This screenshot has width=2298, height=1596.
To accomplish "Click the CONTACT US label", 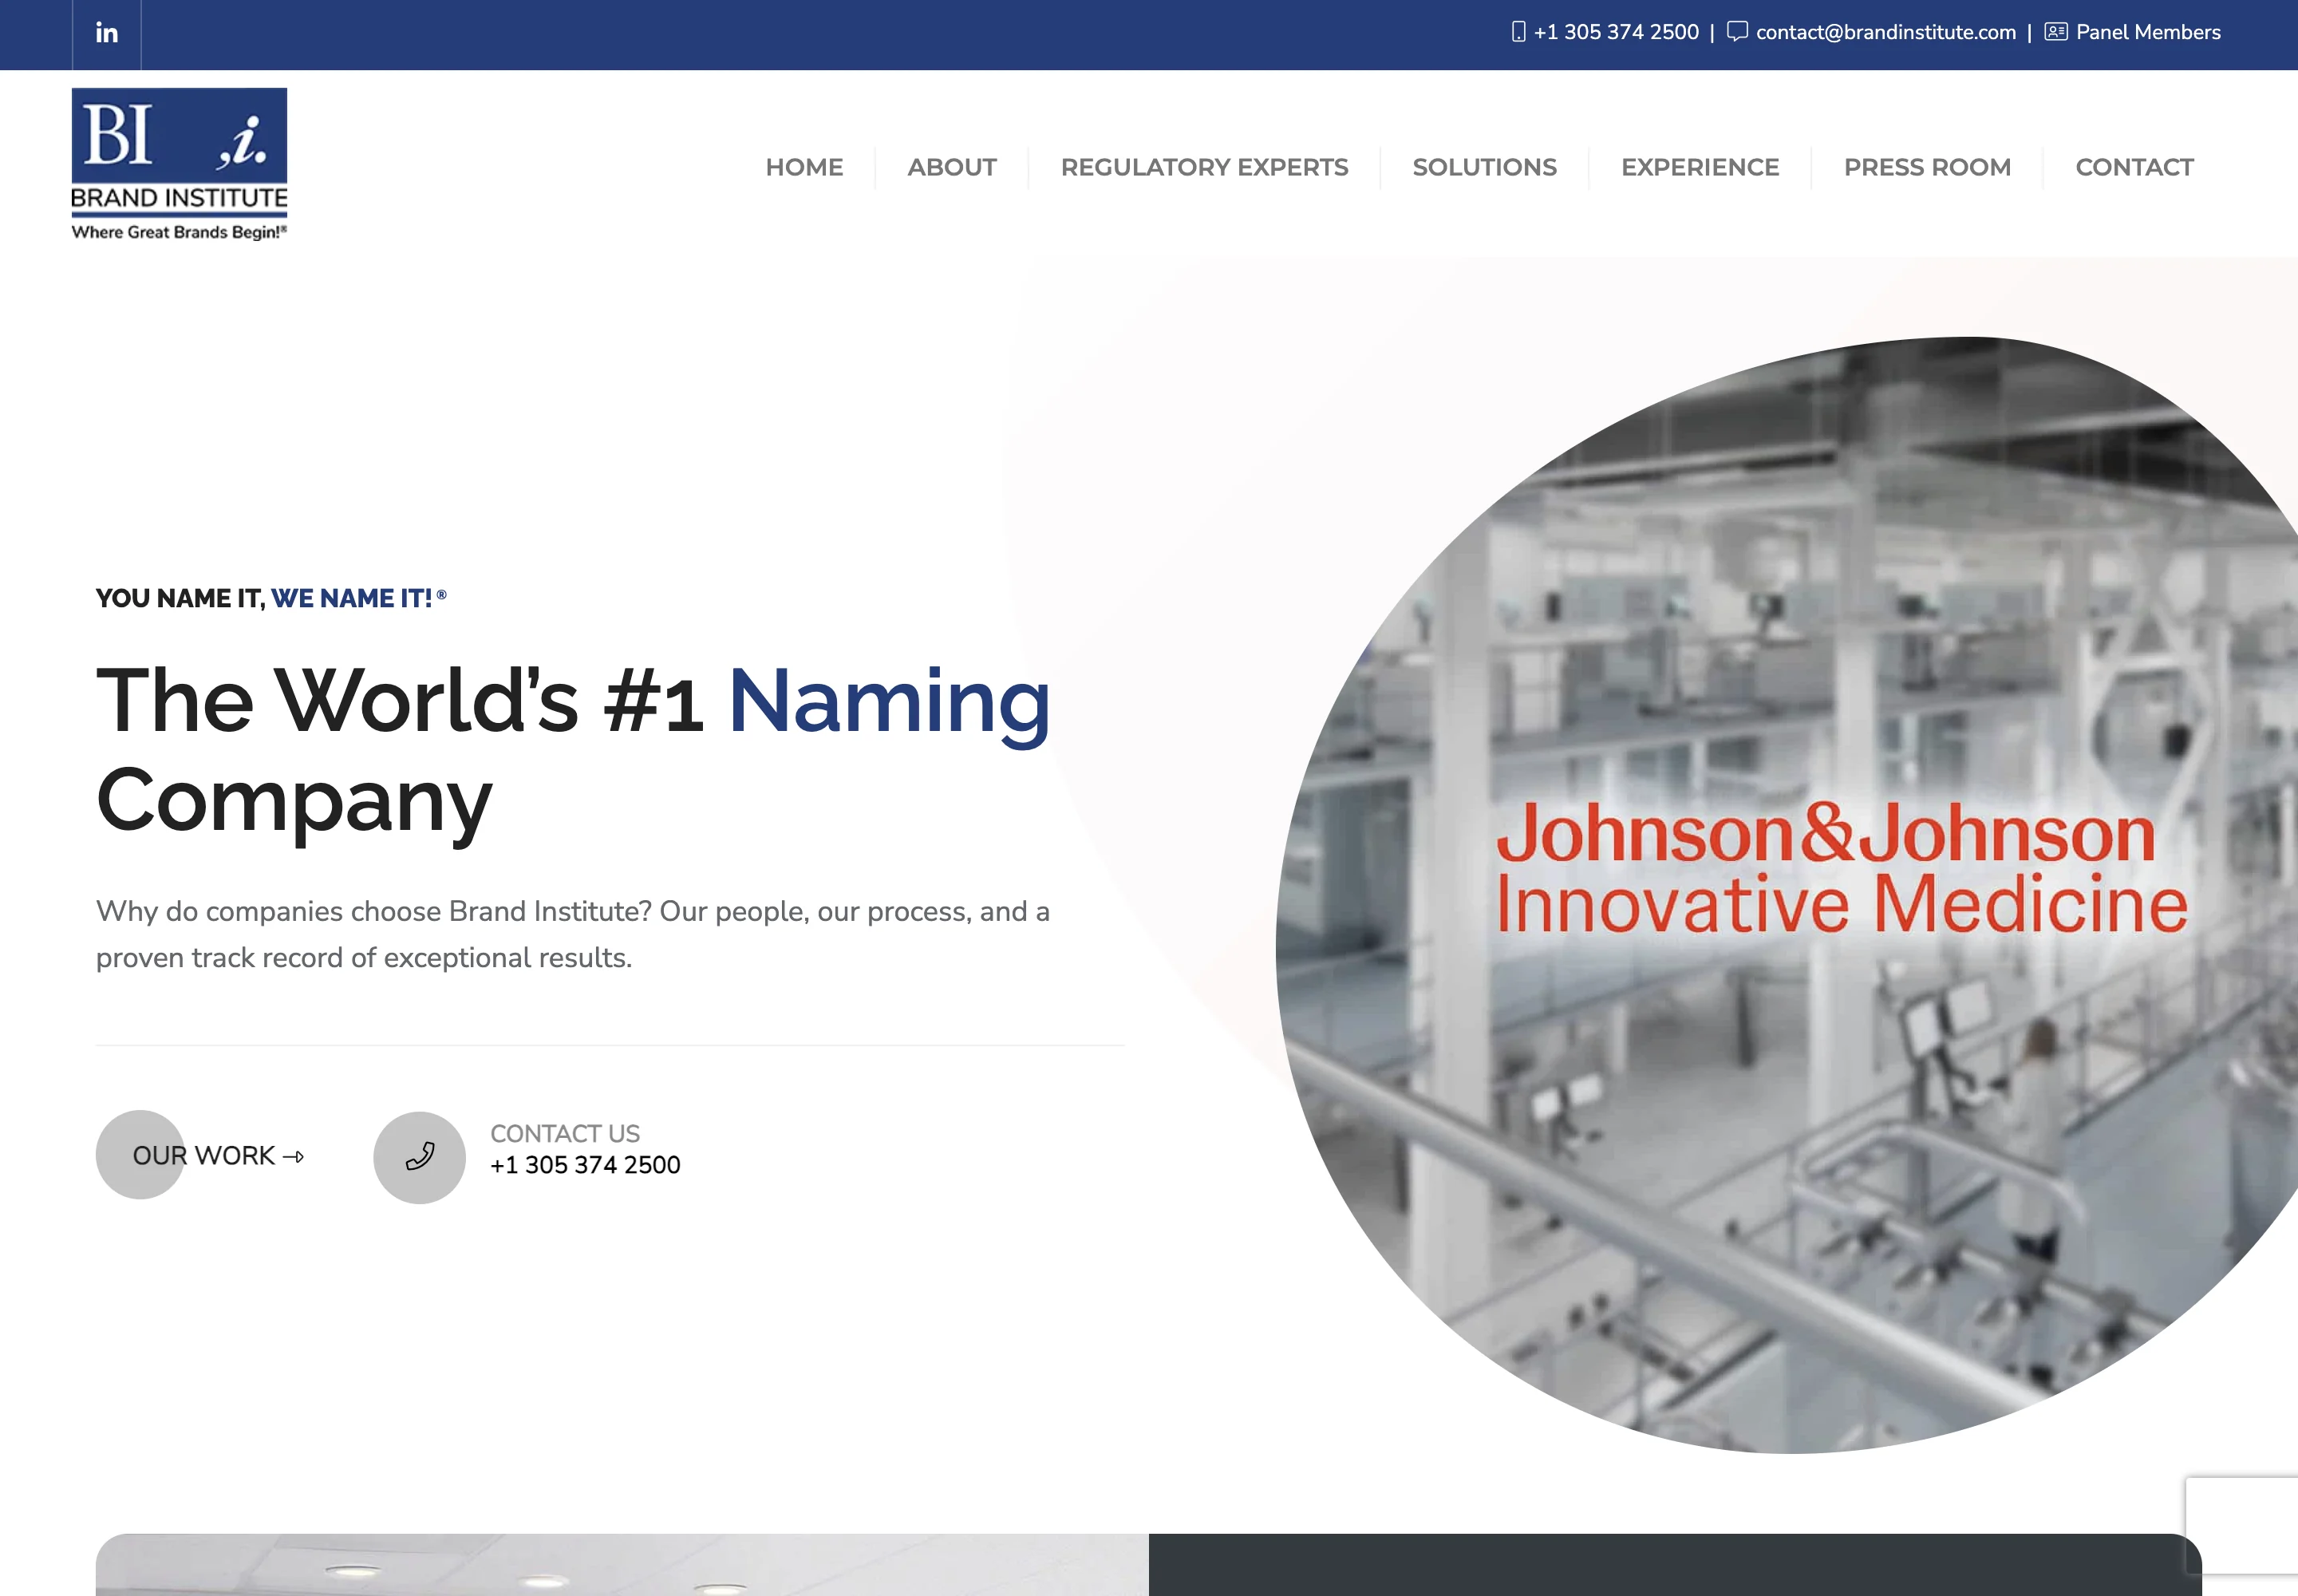I will pos(565,1133).
